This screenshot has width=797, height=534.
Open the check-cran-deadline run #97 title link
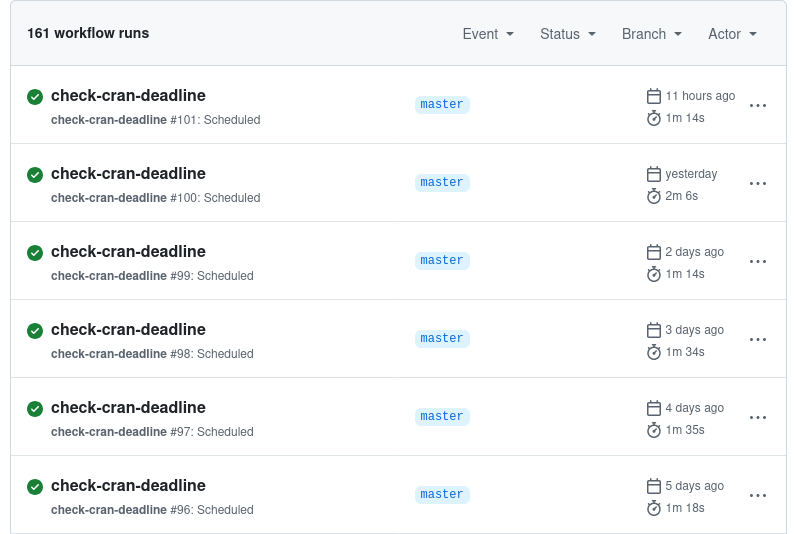click(128, 408)
